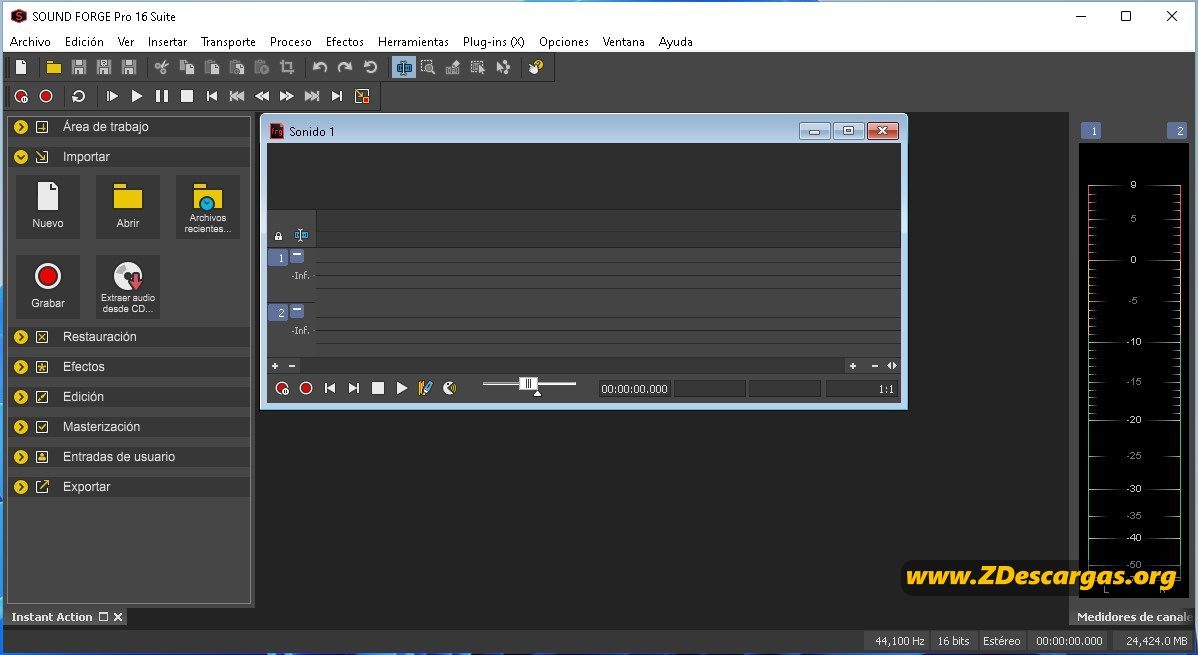
Task: Open the Transporte menu
Action: [x=228, y=42]
